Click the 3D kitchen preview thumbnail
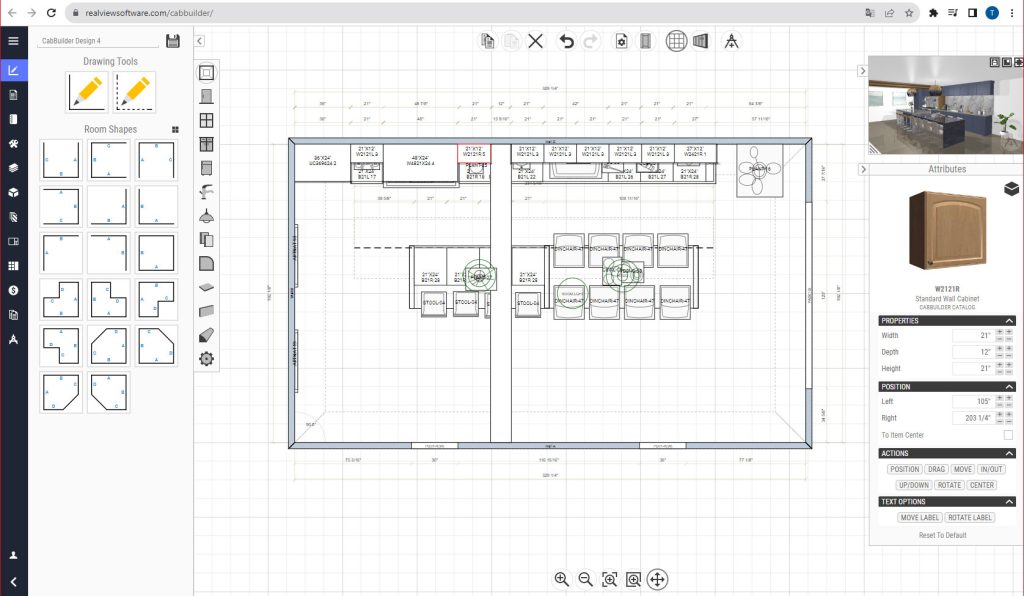 [x=945, y=105]
